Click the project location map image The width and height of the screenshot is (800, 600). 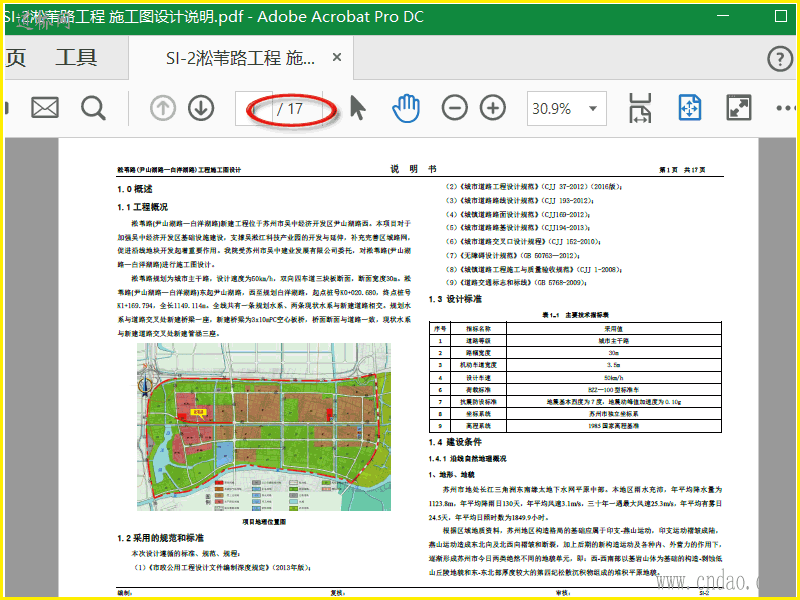pyautogui.click(x=264, y=427)
